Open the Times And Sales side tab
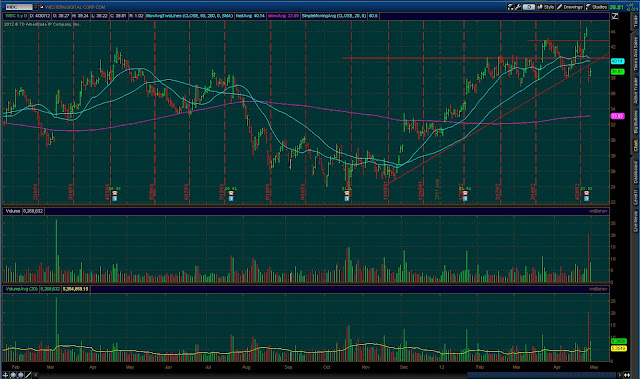Viewport: 640px width, 379px height. [636, 53]
